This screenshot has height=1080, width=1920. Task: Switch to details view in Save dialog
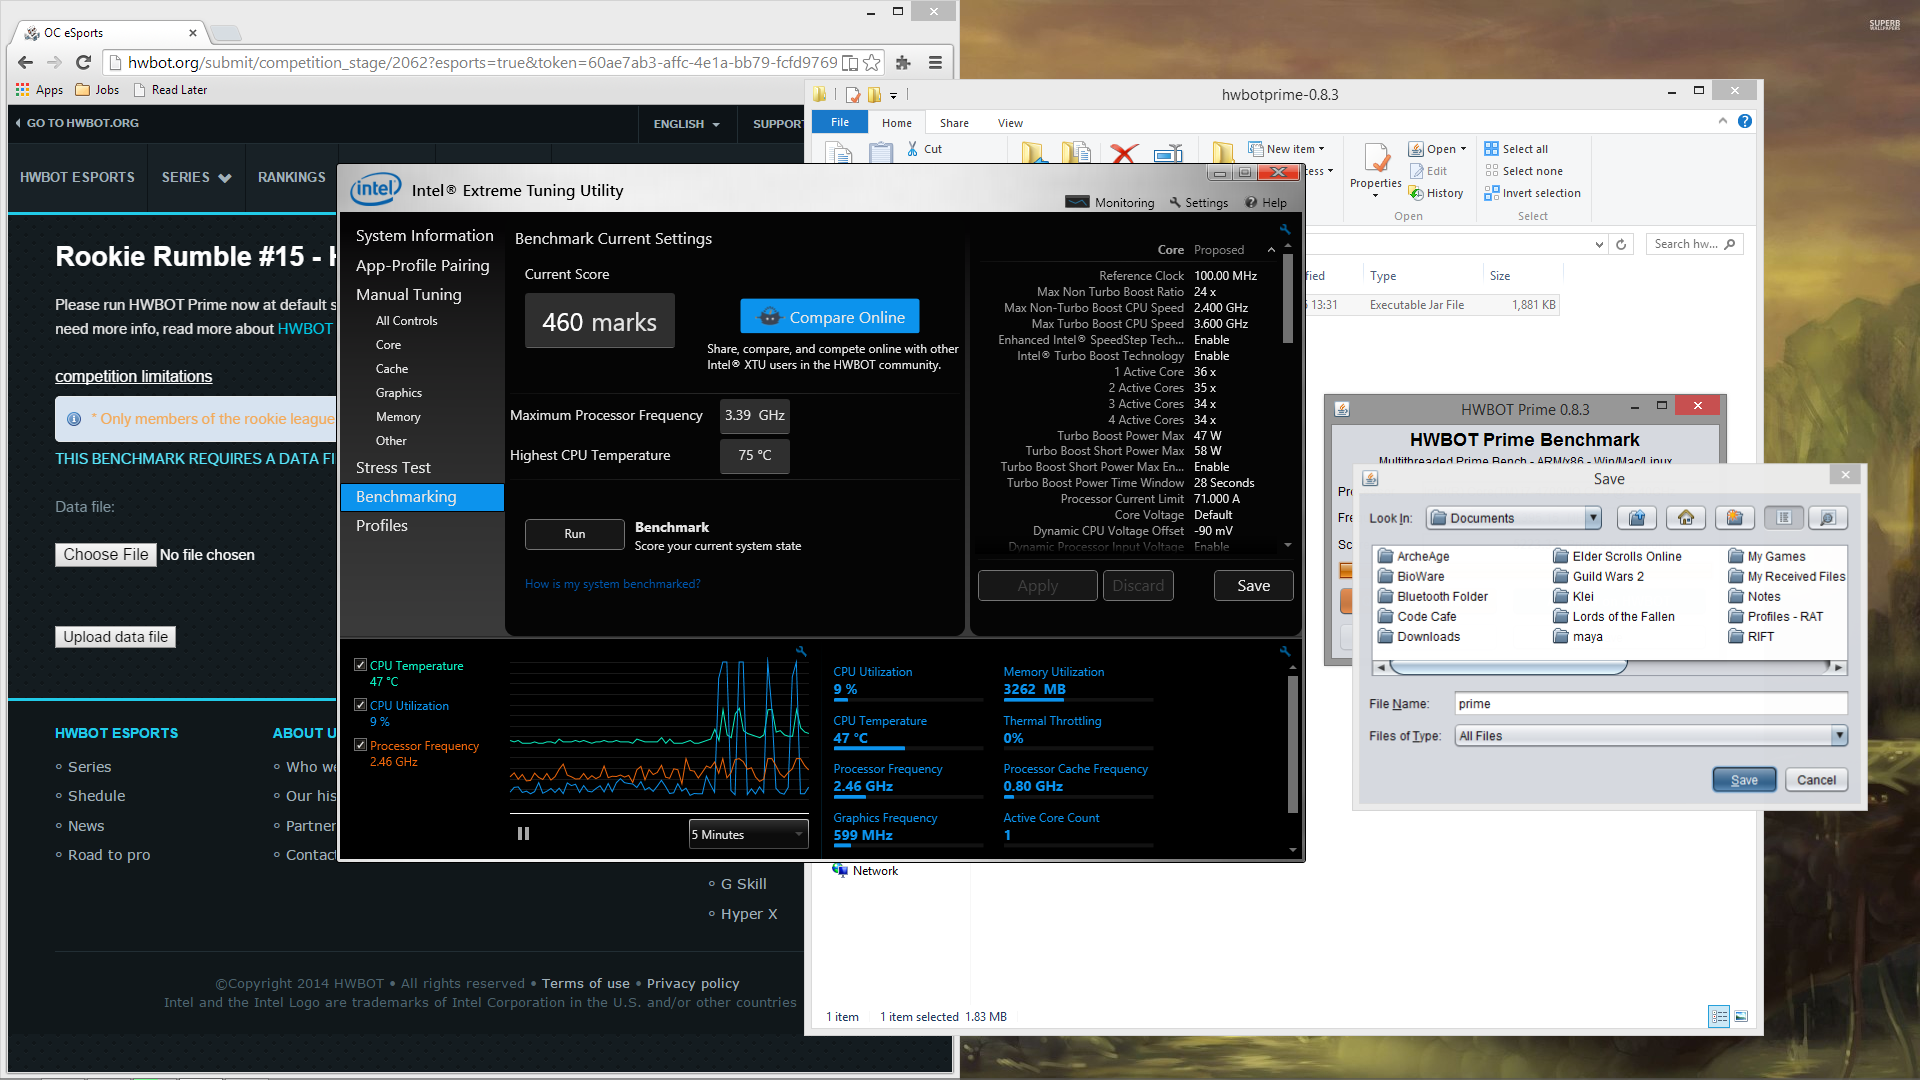[1828, 517]
